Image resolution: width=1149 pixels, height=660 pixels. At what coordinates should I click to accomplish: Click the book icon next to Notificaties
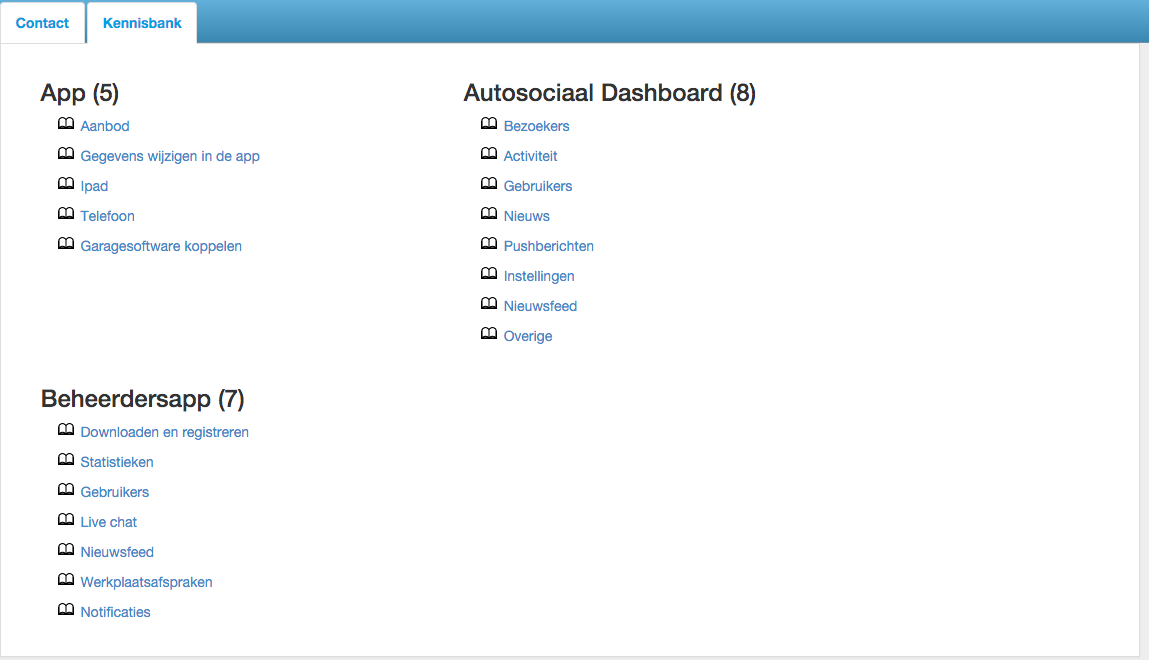66,610
